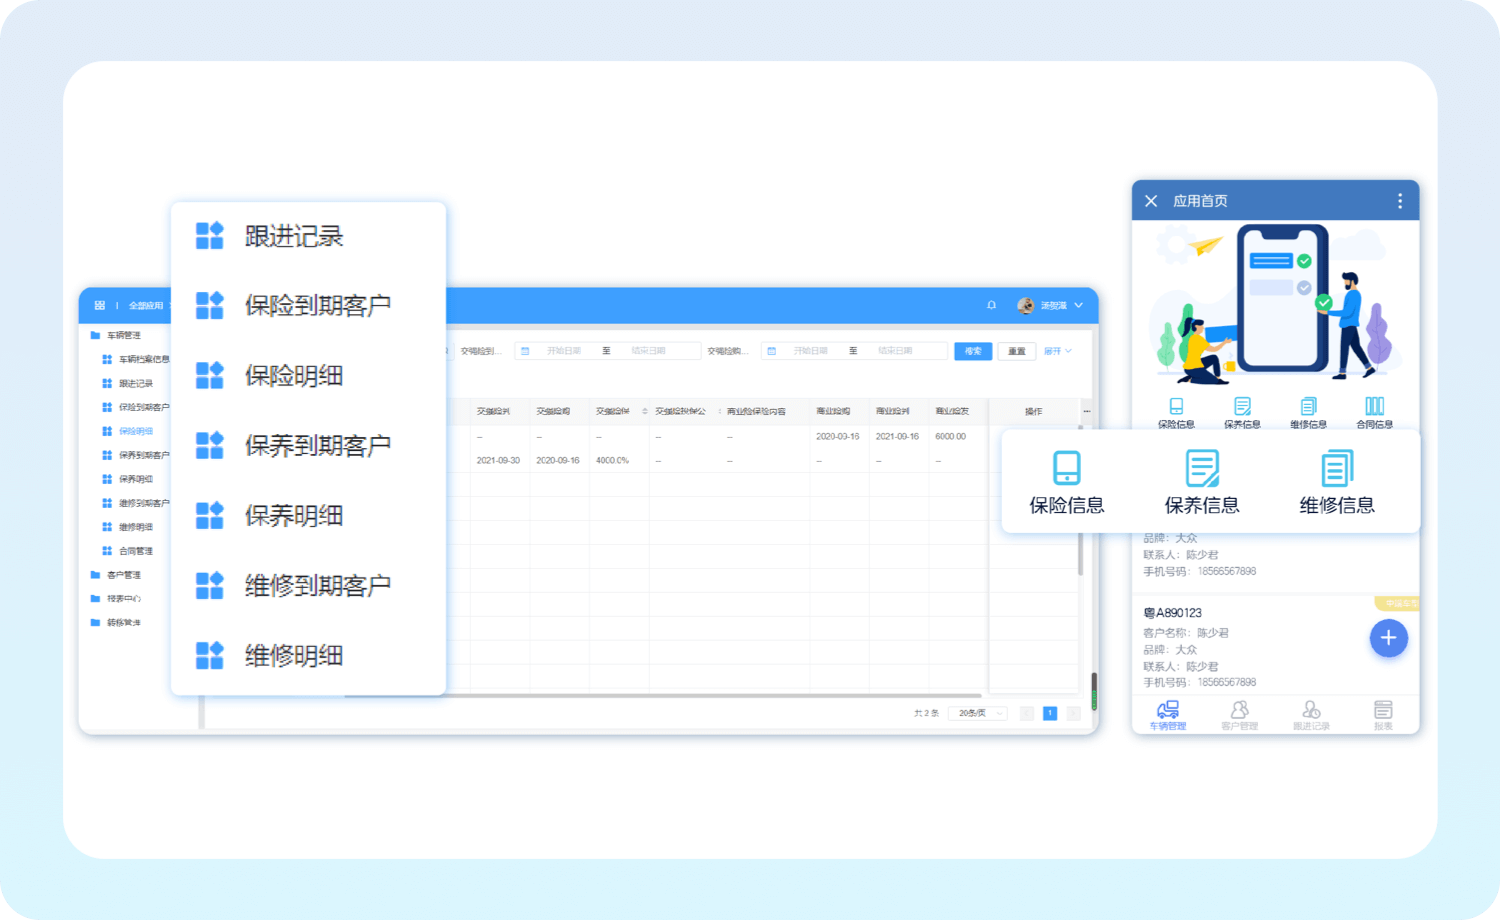Viewport: 1500px width, 920px height.
Task: Select 维修信息 in the enlarged mobile card
Action: click(1336, 482)
